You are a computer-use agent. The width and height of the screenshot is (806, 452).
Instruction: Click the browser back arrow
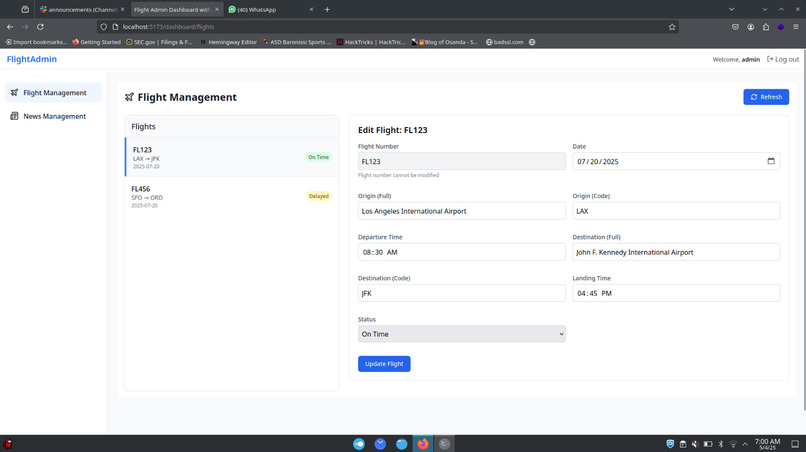[x=10, y=27]
